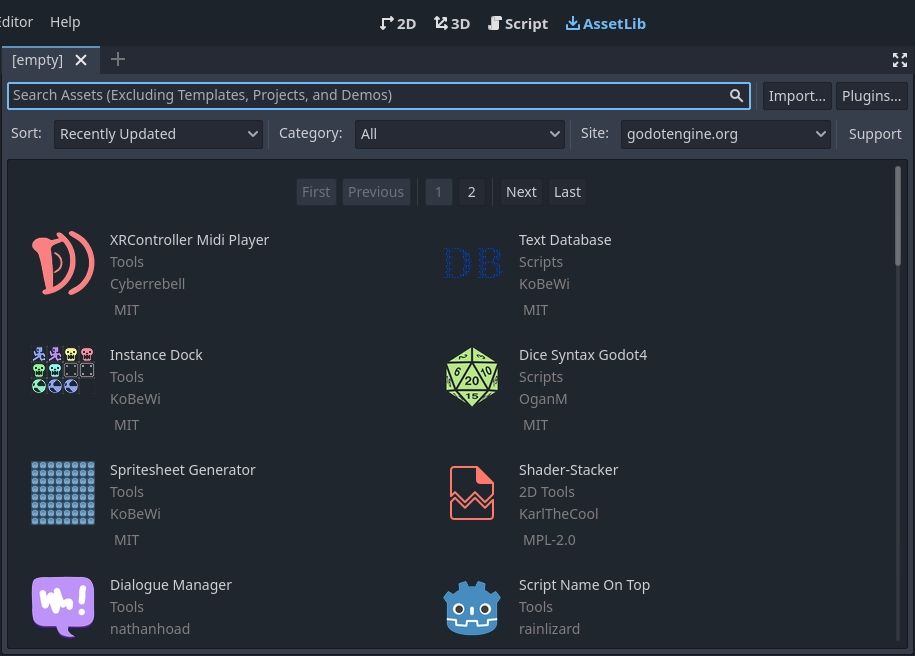Open the Plugins... dialog
The image size is (915, 656).
pyautogui.click(x=871, y=95)
